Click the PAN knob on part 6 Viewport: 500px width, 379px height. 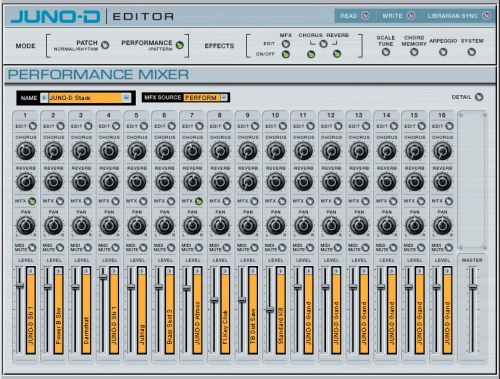click(164, 226)
